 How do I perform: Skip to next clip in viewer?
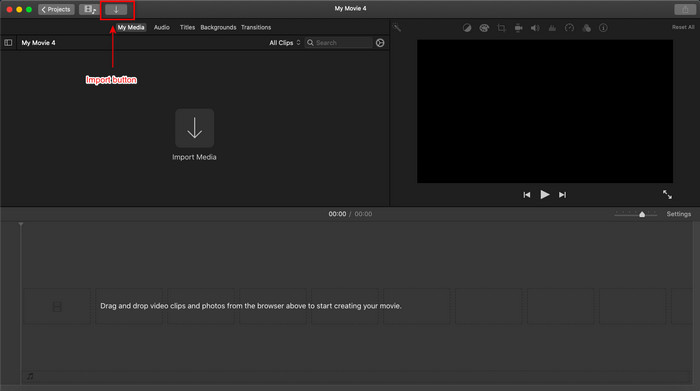[x=562, y=195]
